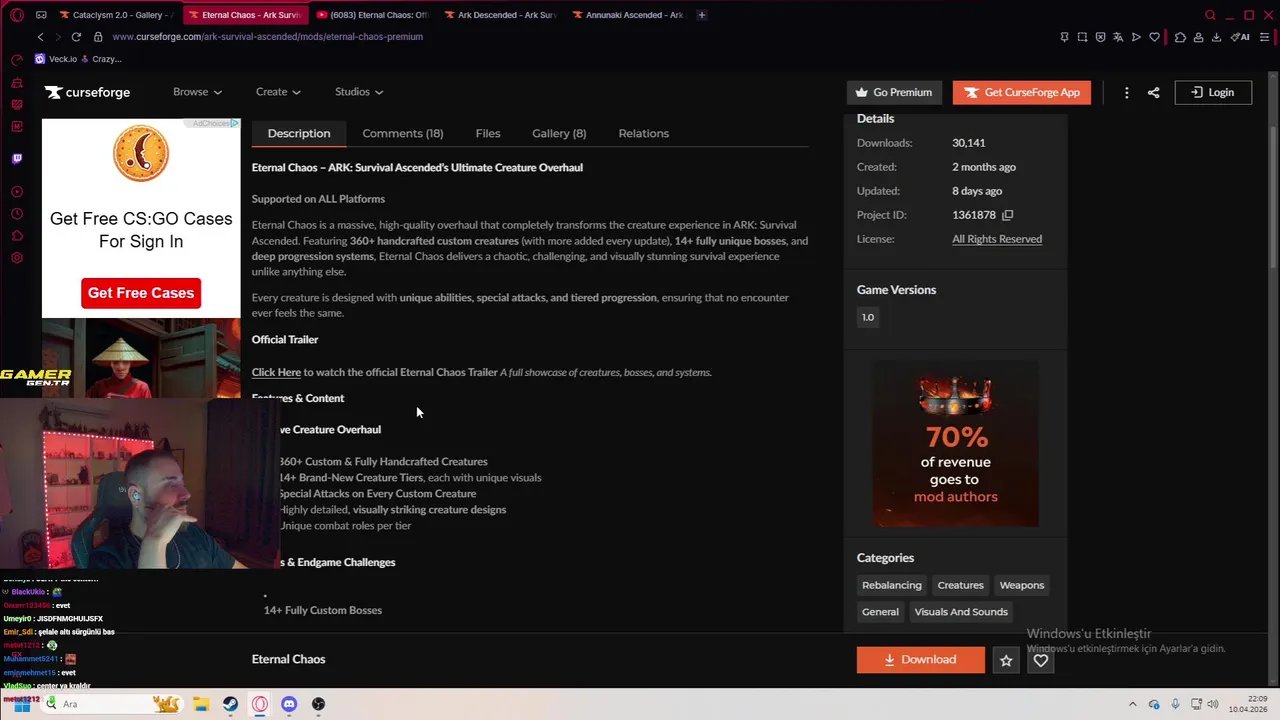Image resolution: width=1280 pixels, height=720 pixels.
Task: Open browser extensions puzzle icon
Action: [x=1180, y=37]
